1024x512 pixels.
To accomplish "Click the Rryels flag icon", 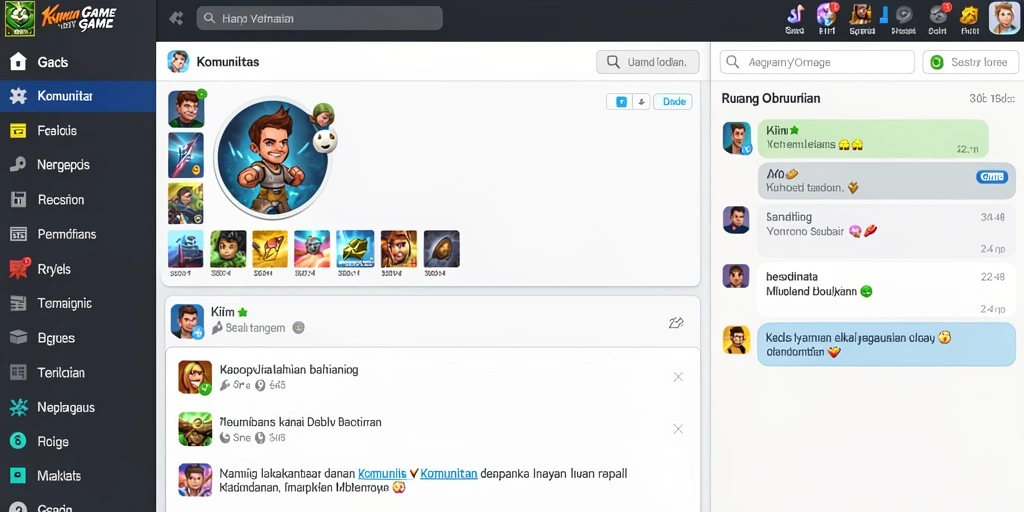I will tap(18, 268).
